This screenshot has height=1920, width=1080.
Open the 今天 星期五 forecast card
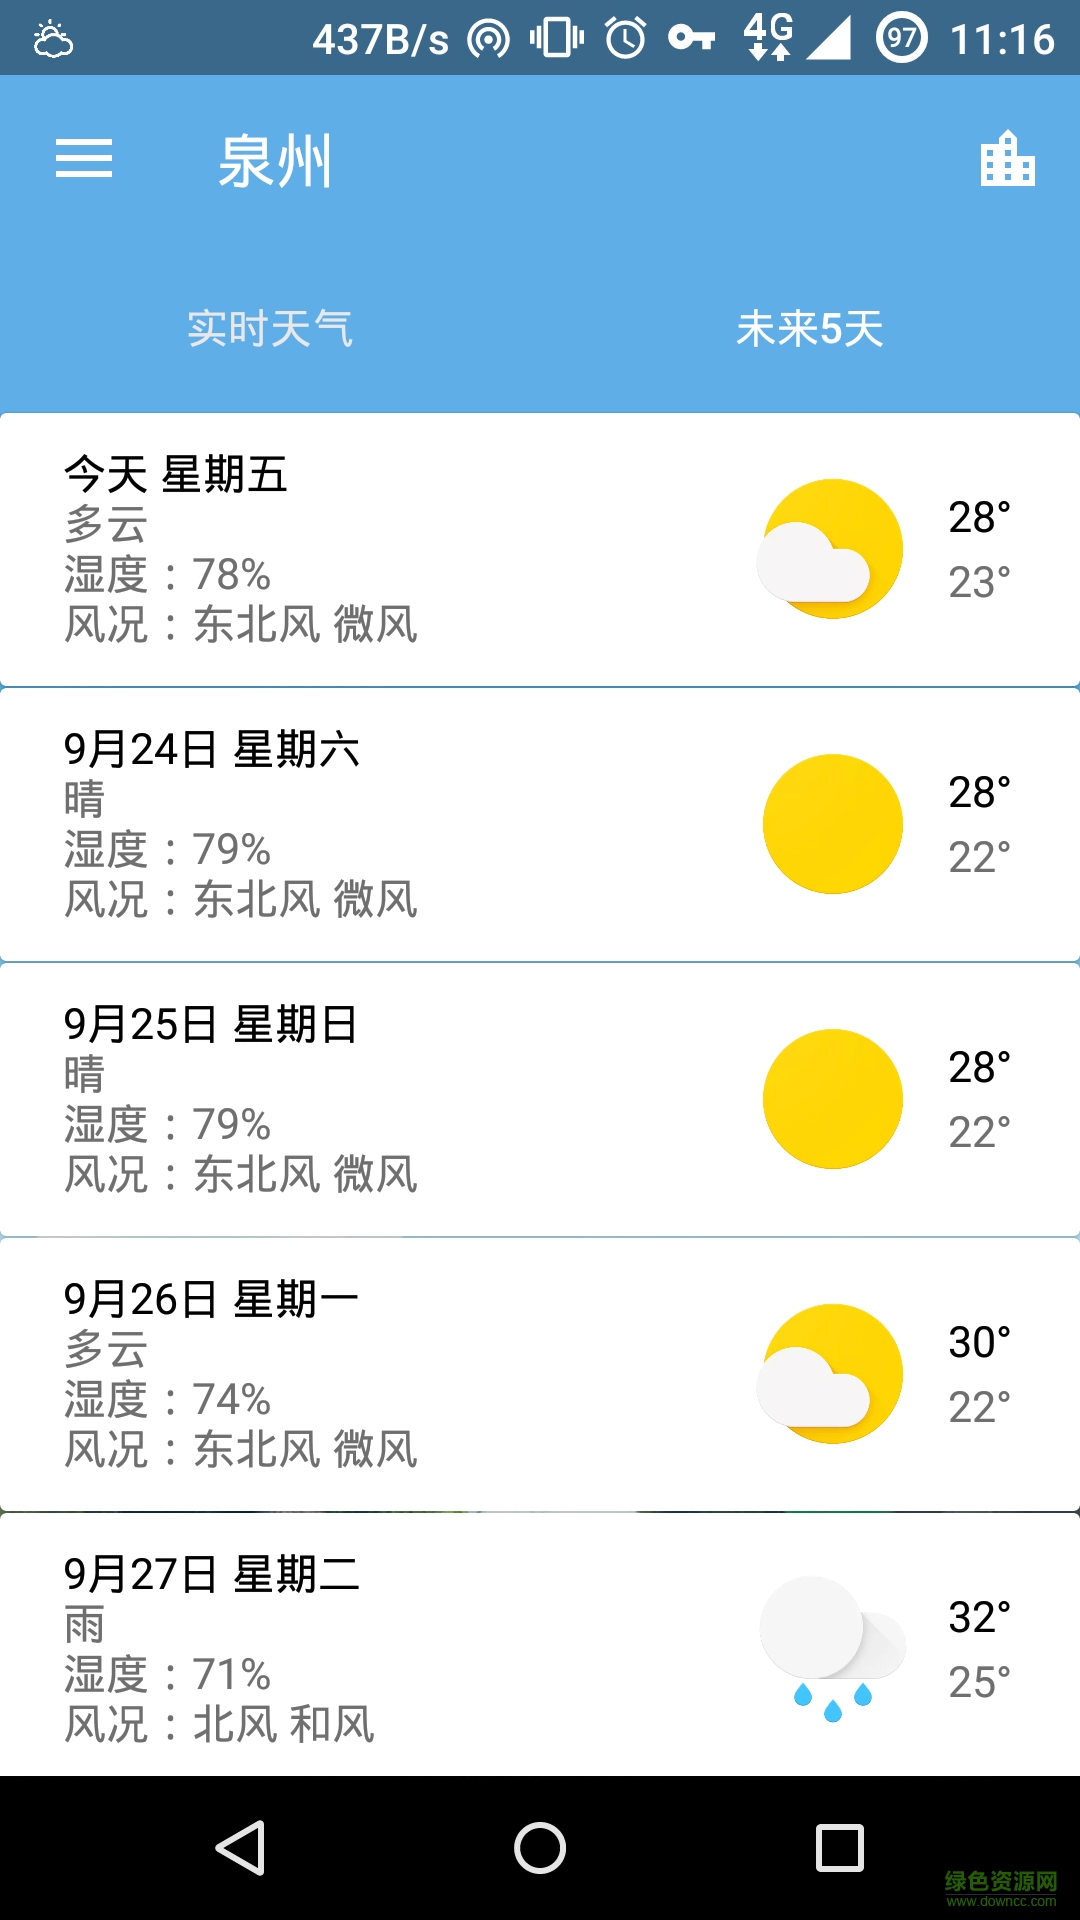coord(400,549)
